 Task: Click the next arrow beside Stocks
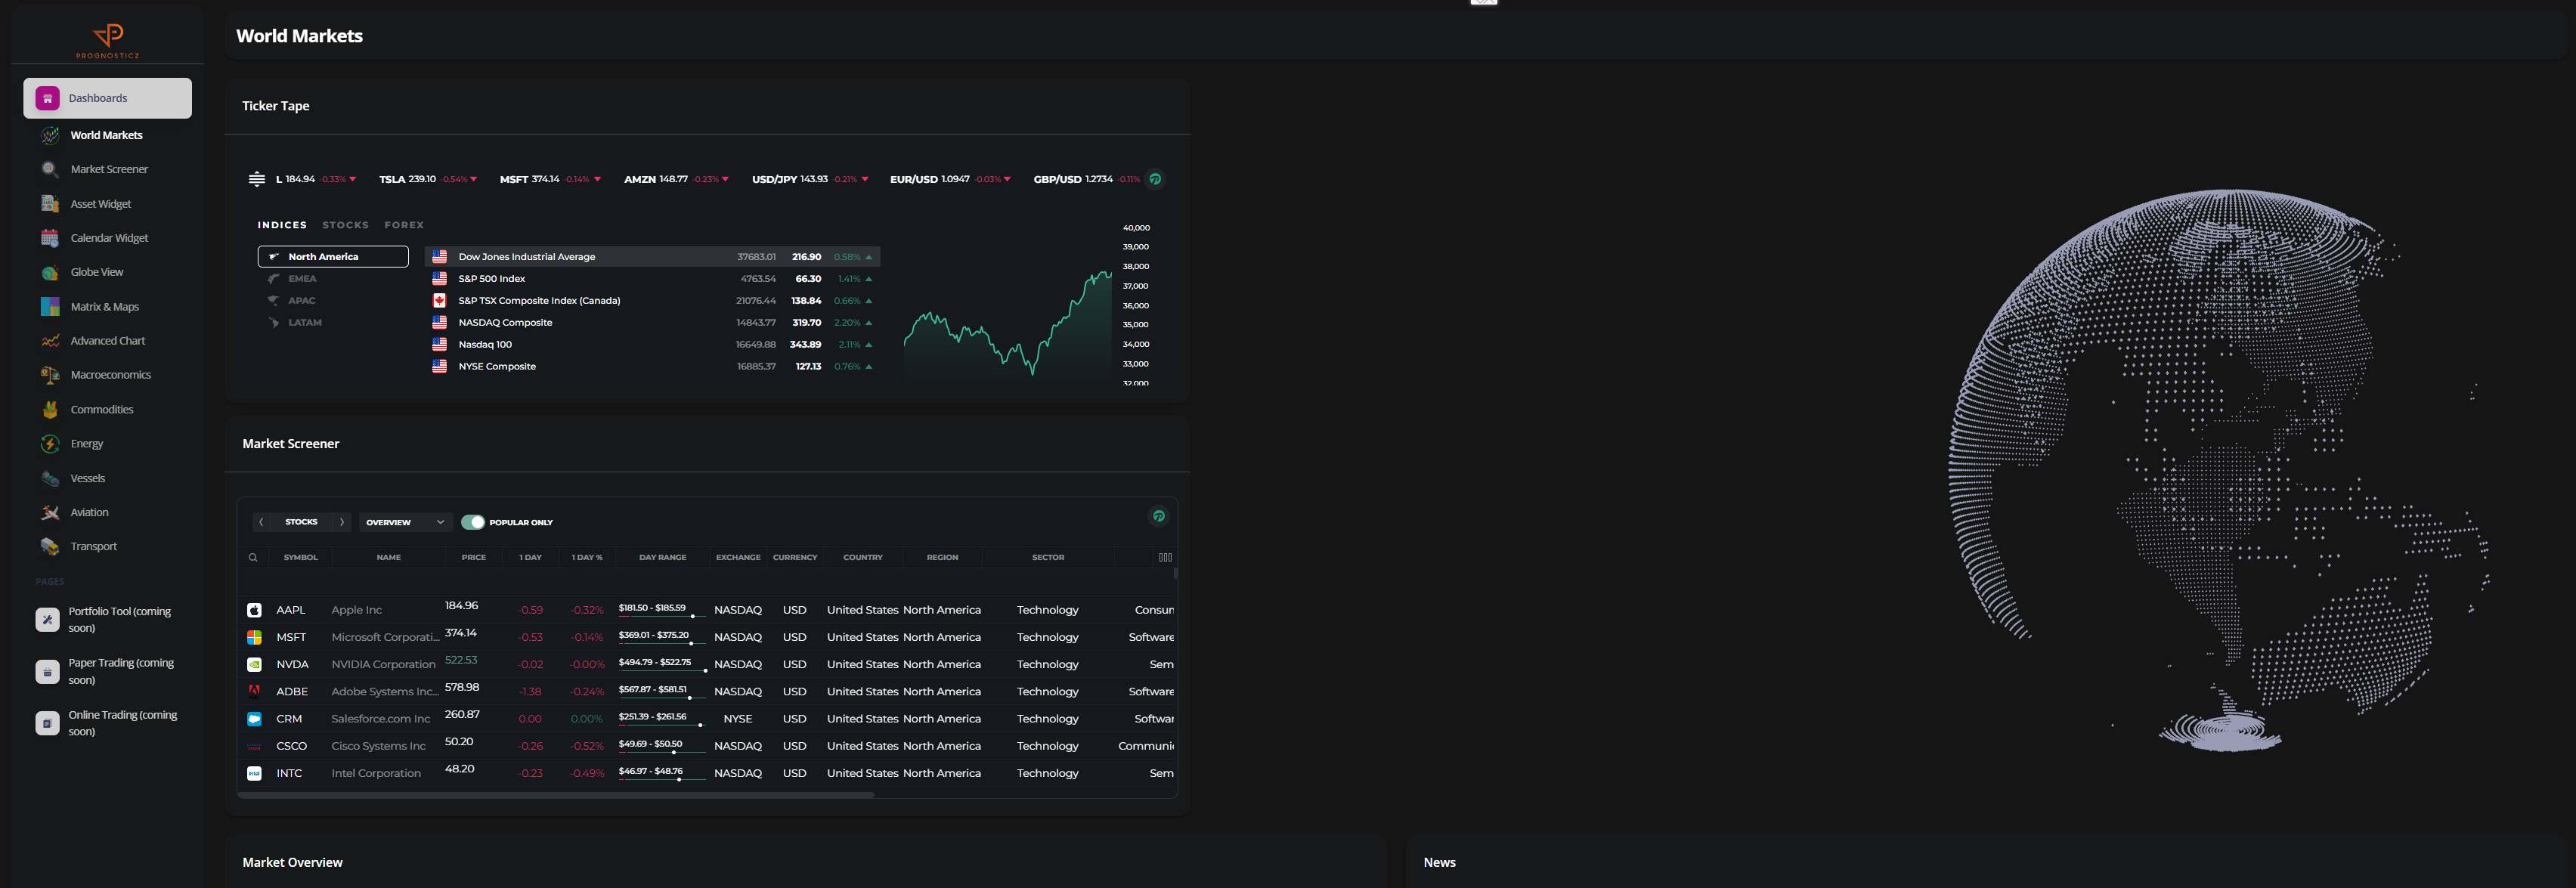pyautogui.click(x=342, y=522)
